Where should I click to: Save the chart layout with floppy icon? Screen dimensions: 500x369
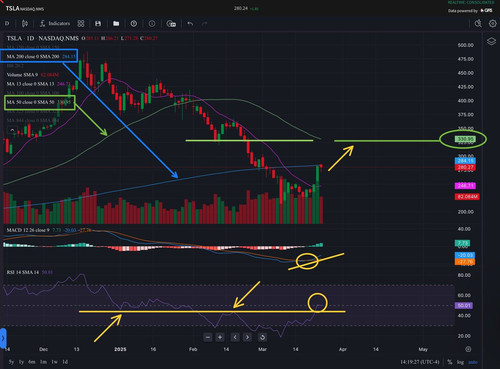point(98,24)
